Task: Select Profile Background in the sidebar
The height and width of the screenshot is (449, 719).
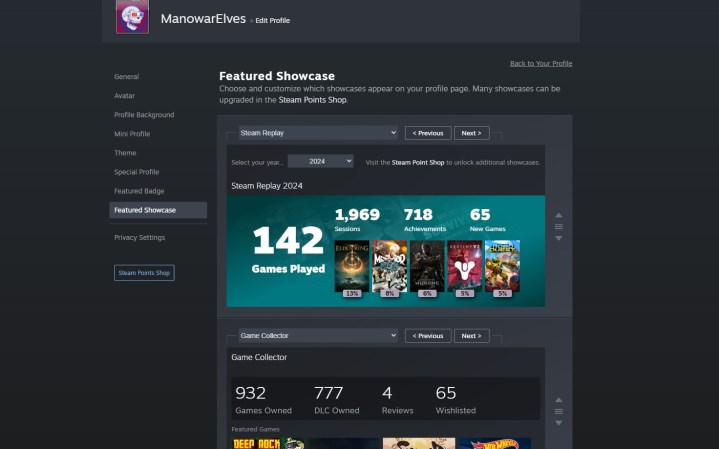Action: (x=144, y=115)
